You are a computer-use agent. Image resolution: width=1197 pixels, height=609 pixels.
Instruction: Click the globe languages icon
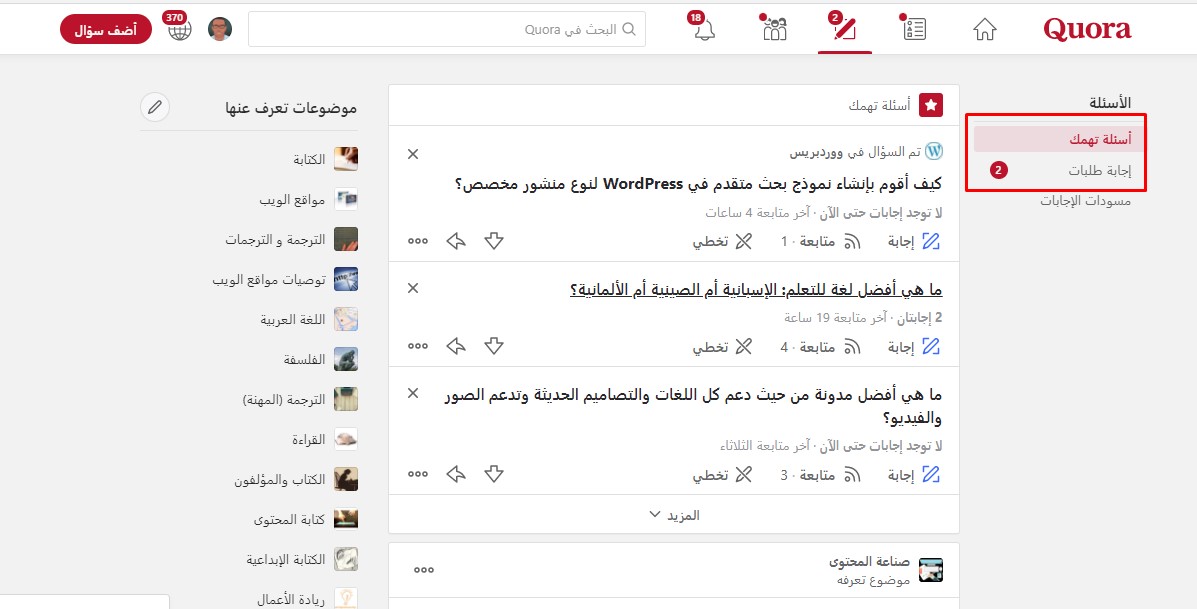[180, 30]
